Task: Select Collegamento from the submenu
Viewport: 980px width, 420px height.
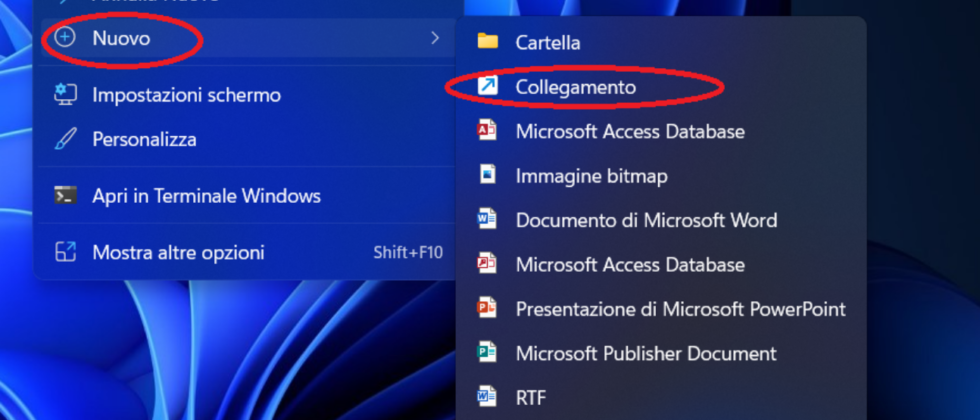Action: pyautogui.click(x=575, y=87)
